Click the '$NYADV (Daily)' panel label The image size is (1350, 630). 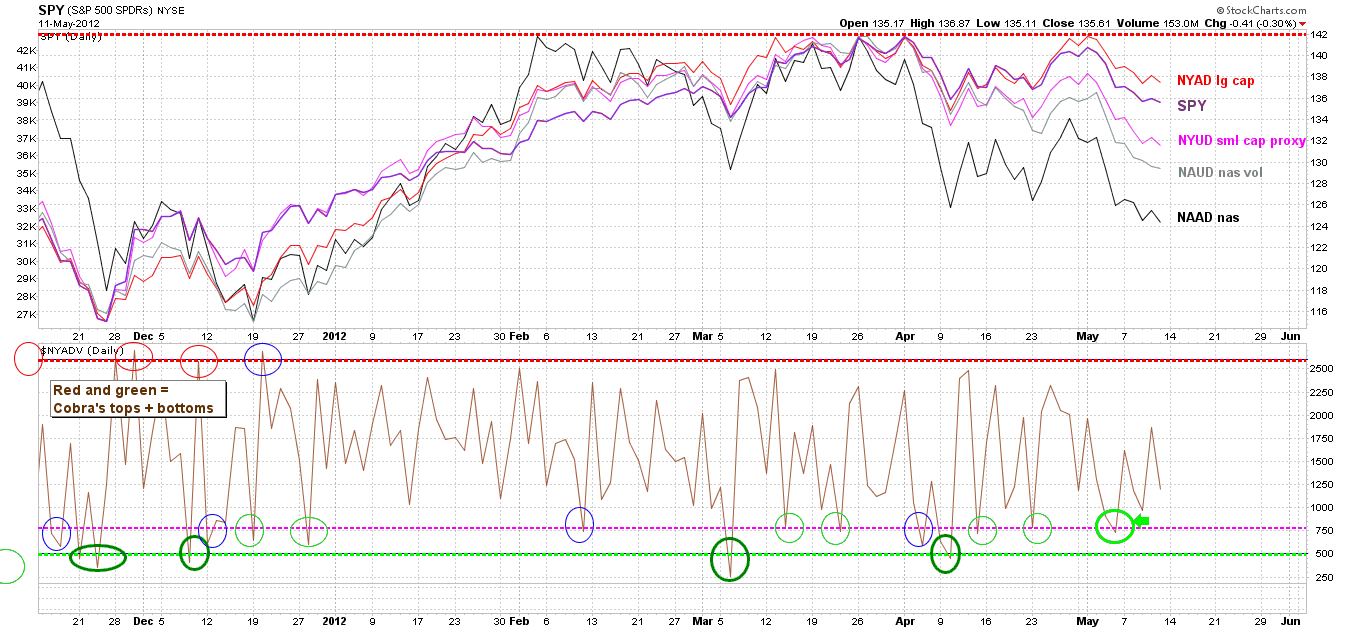[80, 351]
